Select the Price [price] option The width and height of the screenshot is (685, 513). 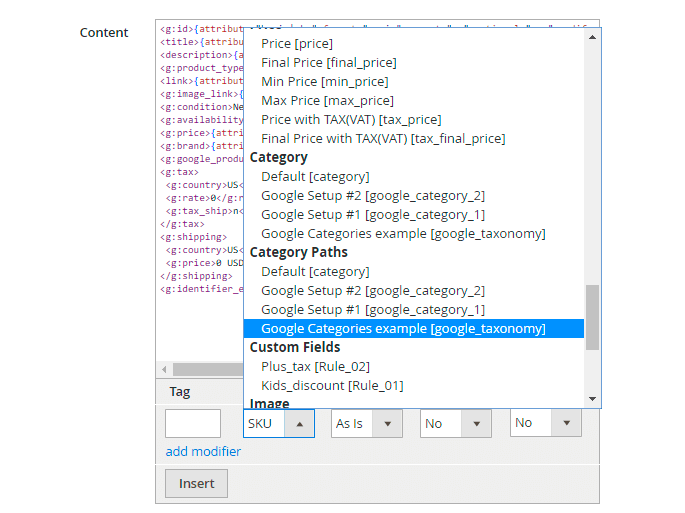coord(297,43)
